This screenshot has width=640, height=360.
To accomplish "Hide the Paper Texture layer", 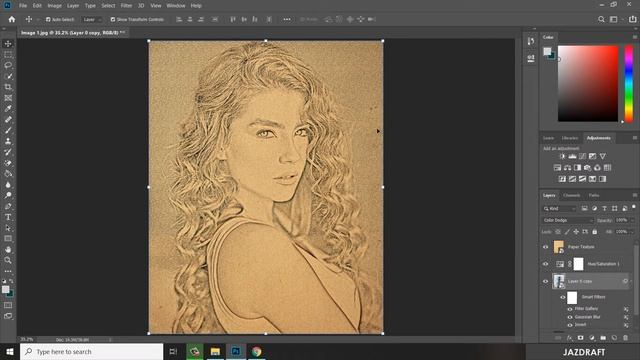I will point(546,247).
